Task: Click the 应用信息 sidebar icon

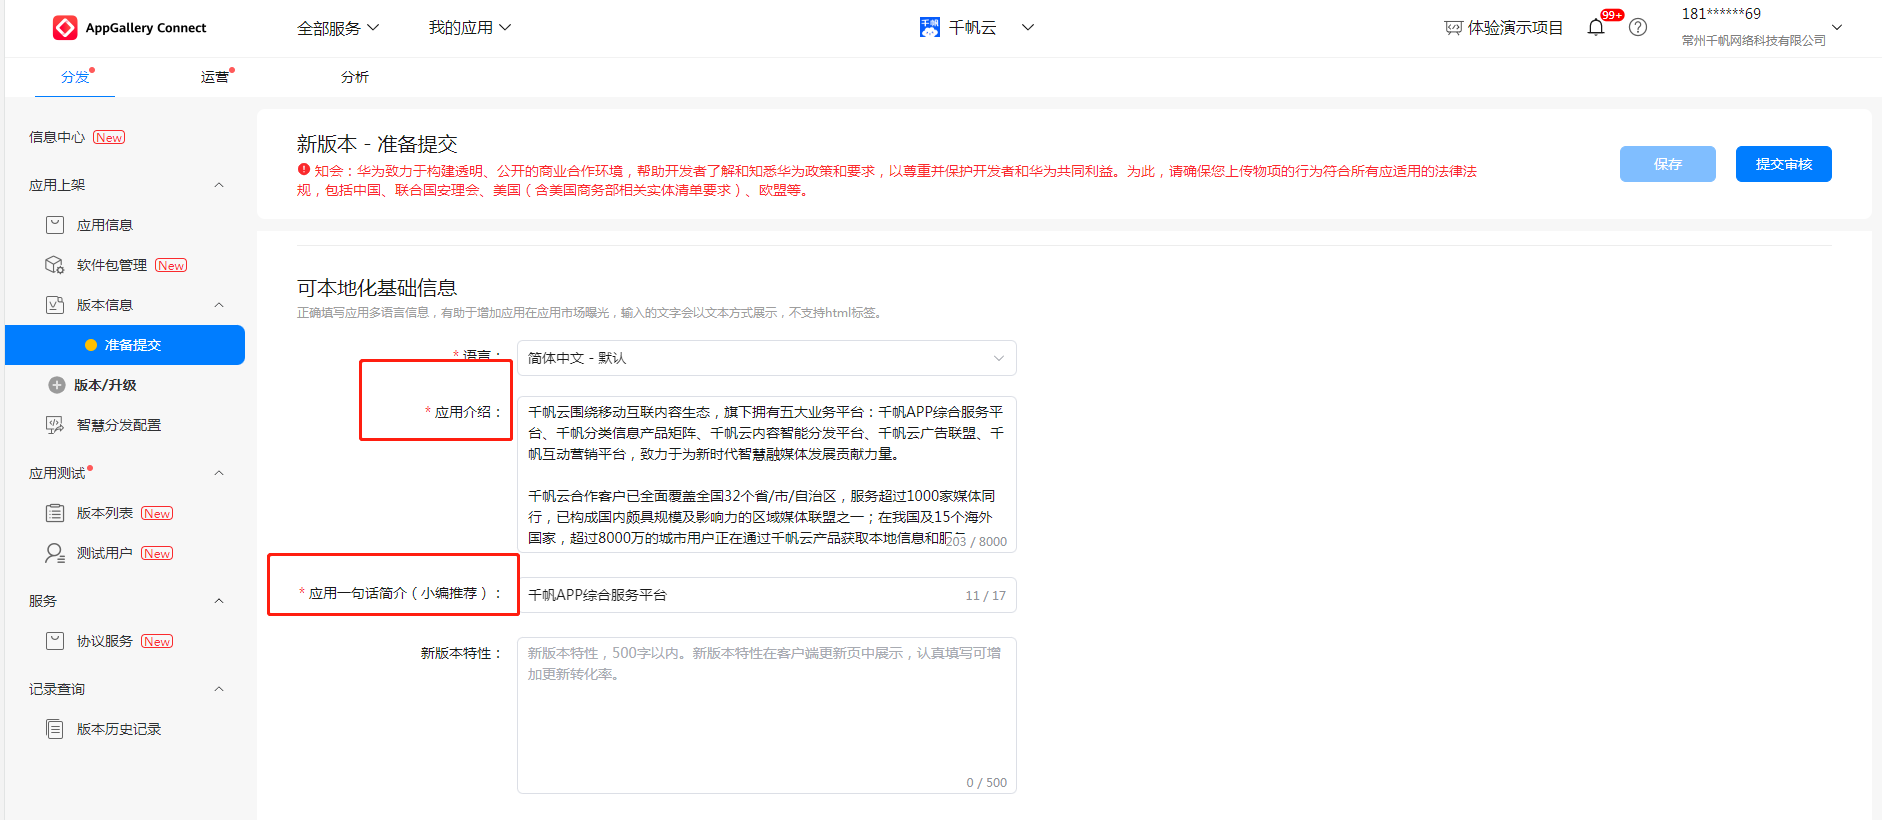Action: [x=55, y=225]
